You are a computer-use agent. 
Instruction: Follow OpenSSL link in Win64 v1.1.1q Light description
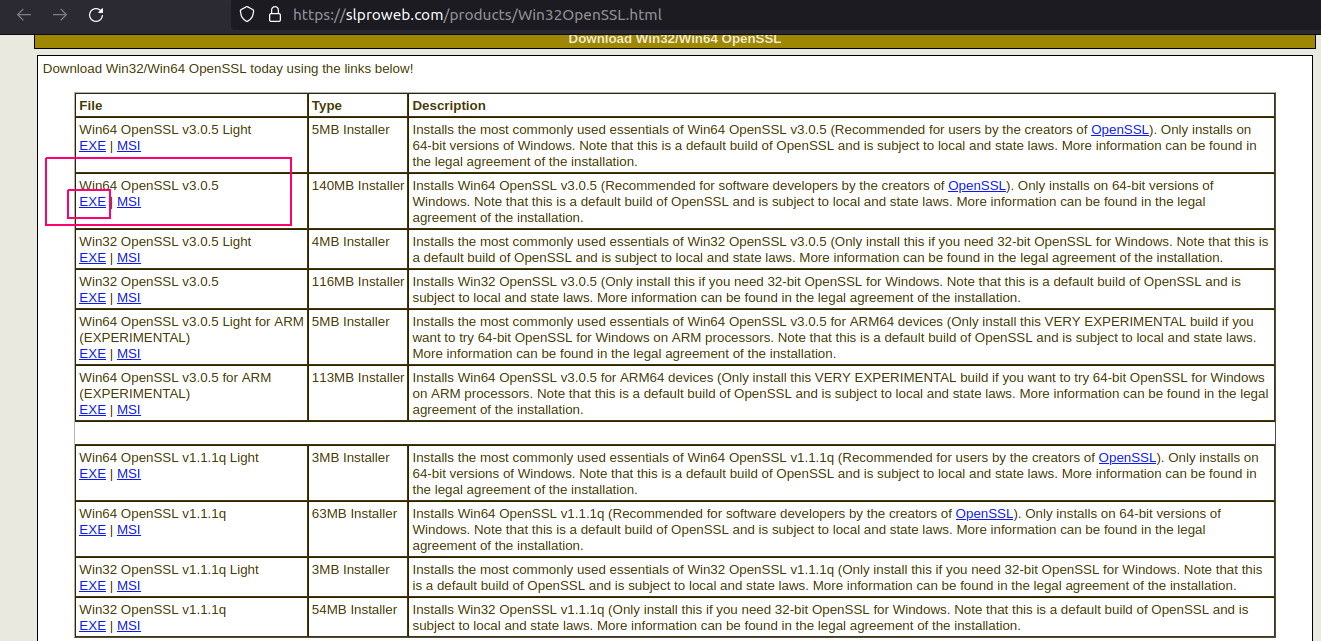pos(1128,458)
